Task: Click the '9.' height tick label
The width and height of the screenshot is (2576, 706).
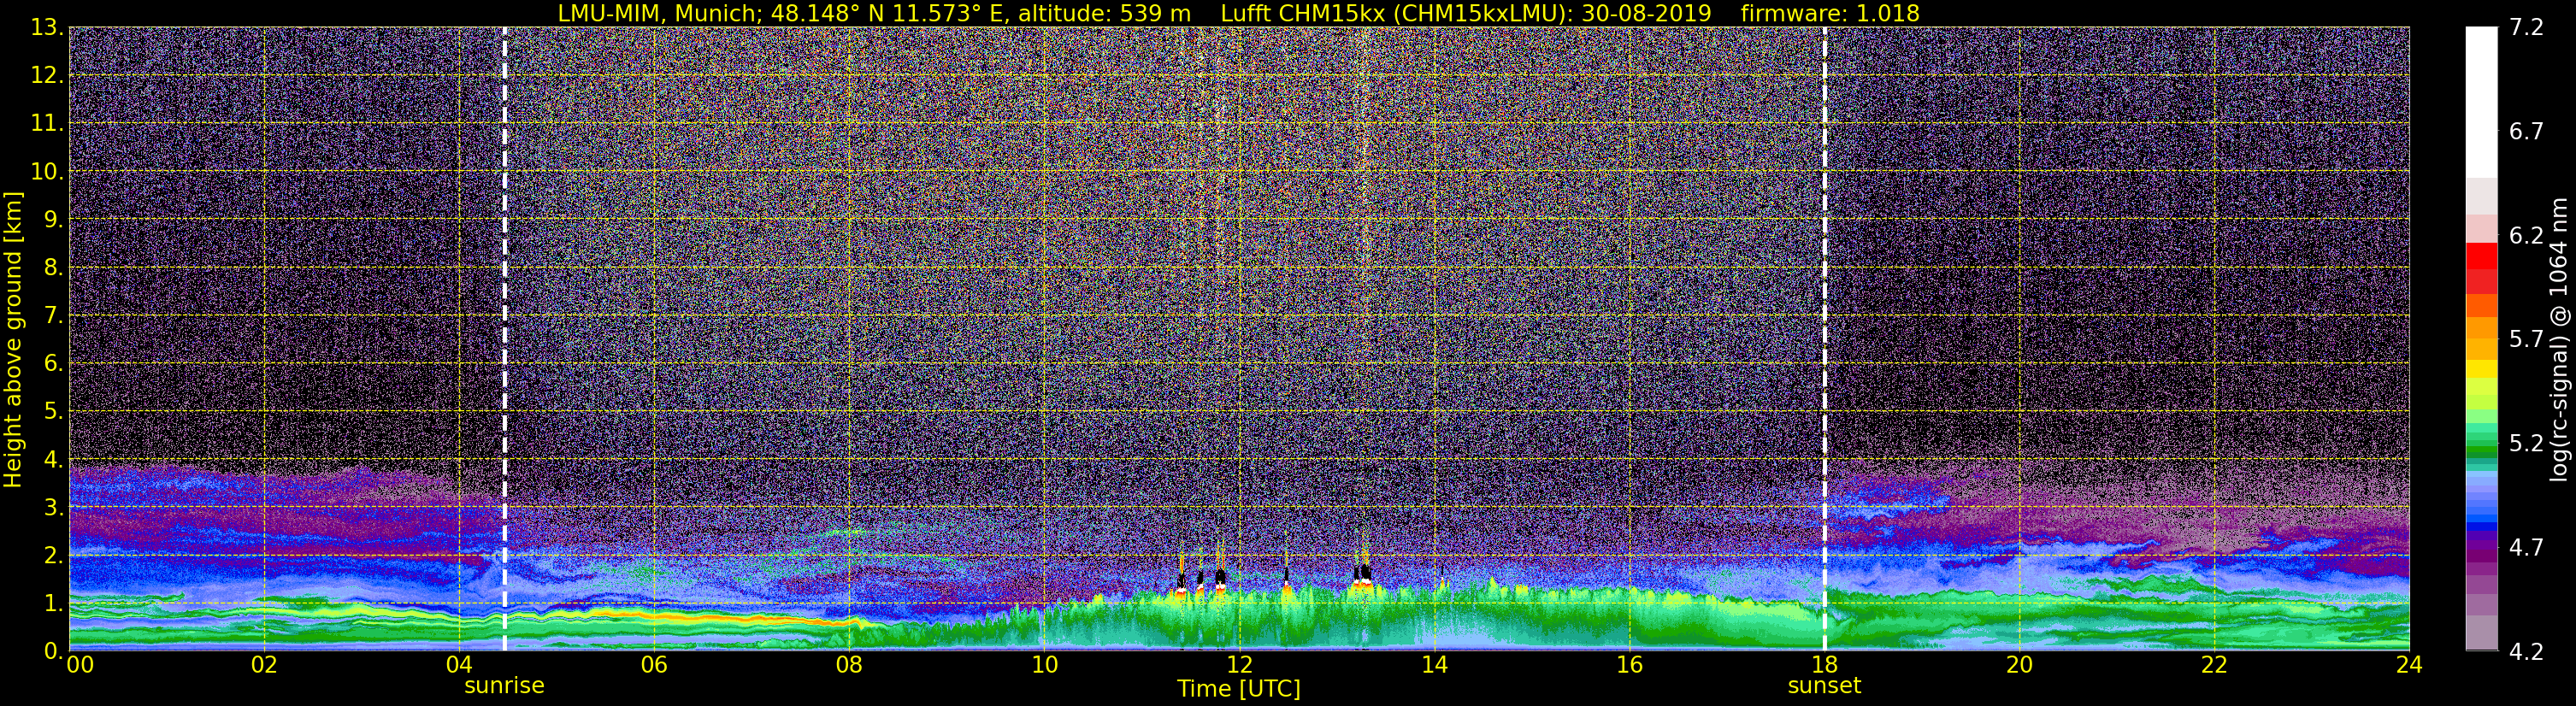Action: (54, 219)
